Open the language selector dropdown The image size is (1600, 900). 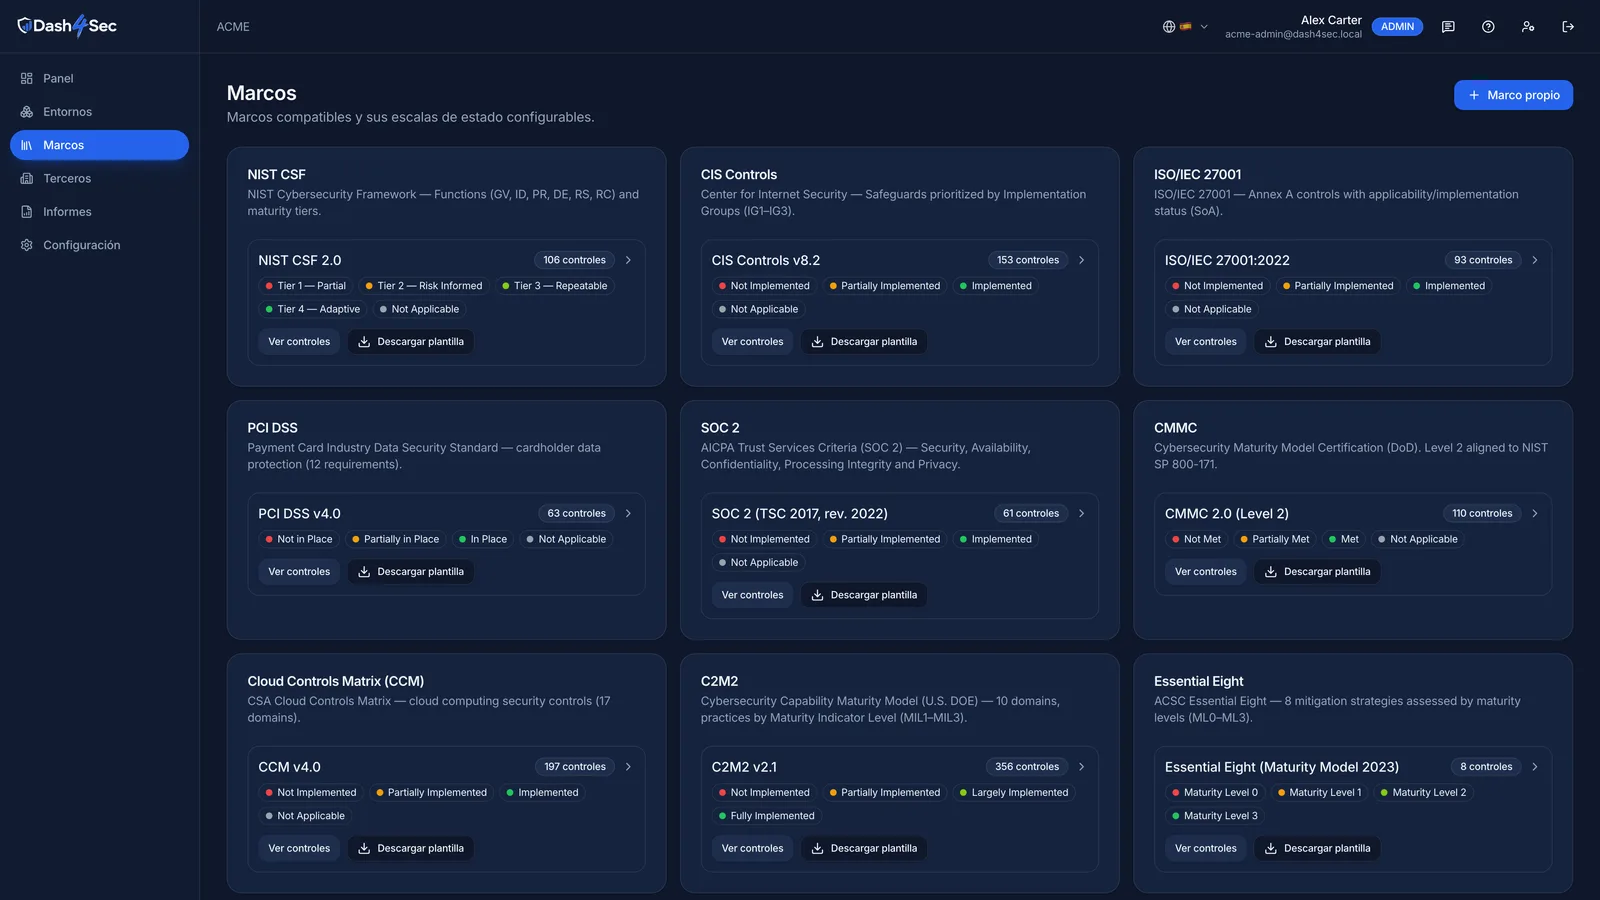pos(1185,27)
